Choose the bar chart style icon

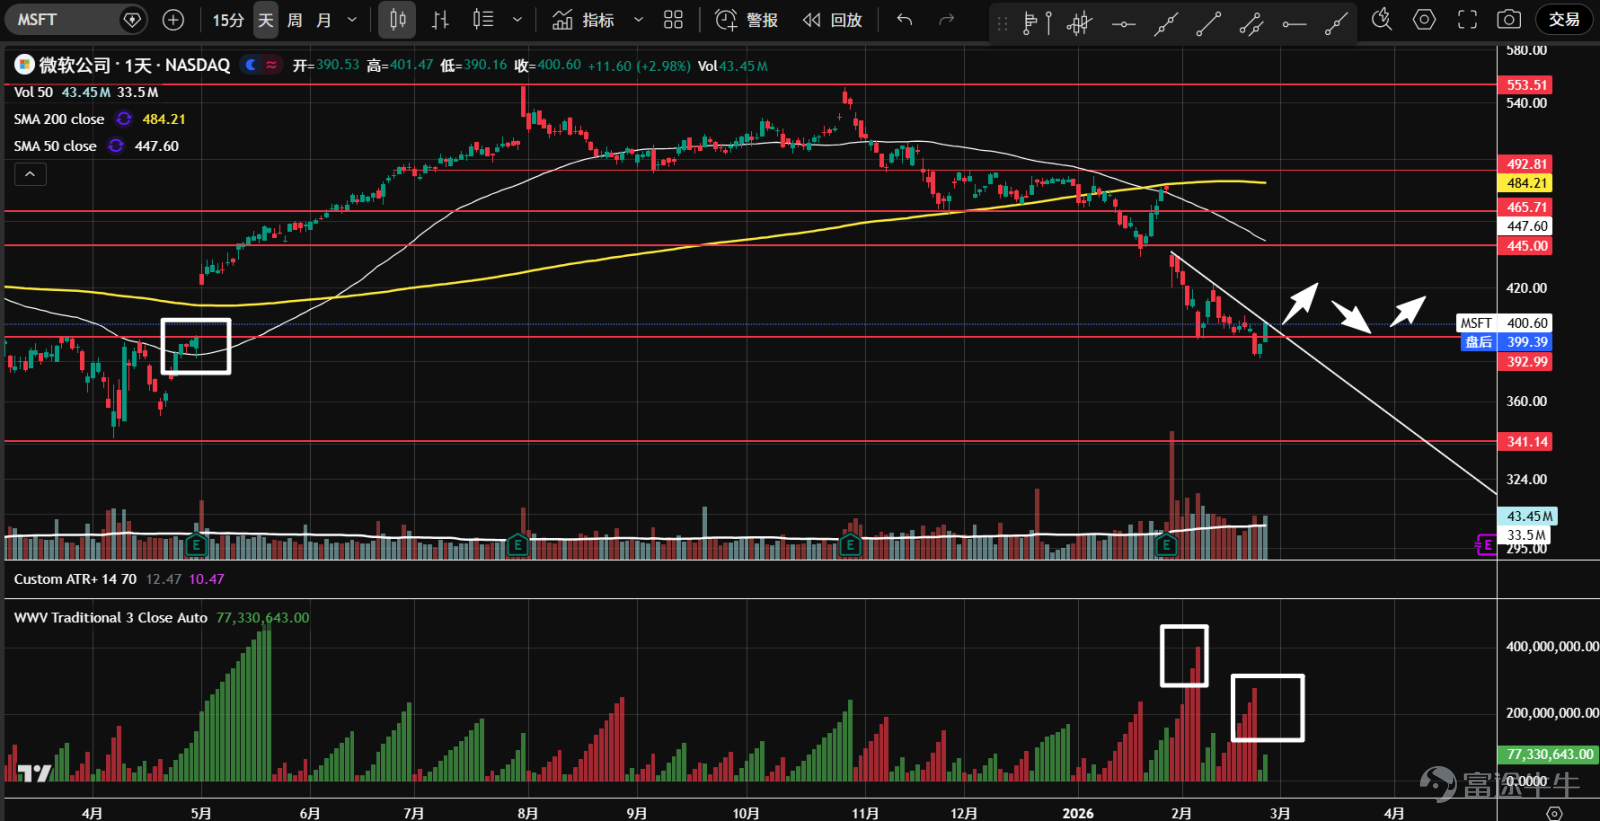coord(440,19)
